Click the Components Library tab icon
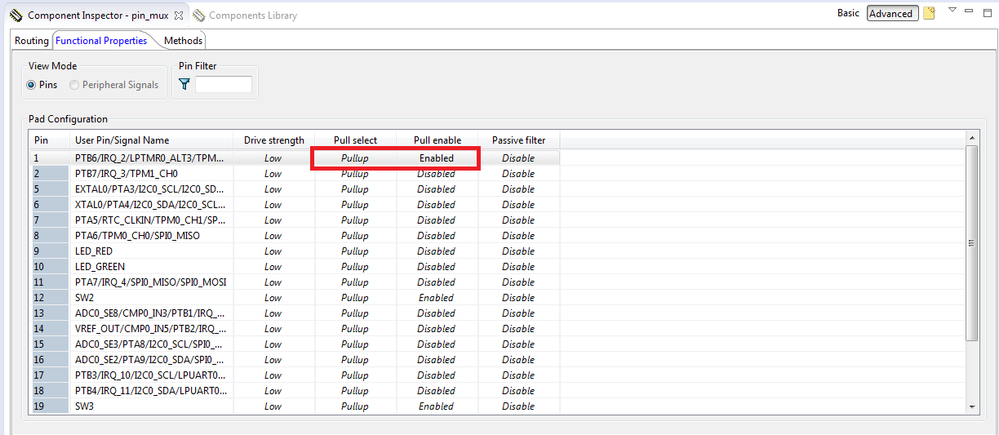 (199, 15)
